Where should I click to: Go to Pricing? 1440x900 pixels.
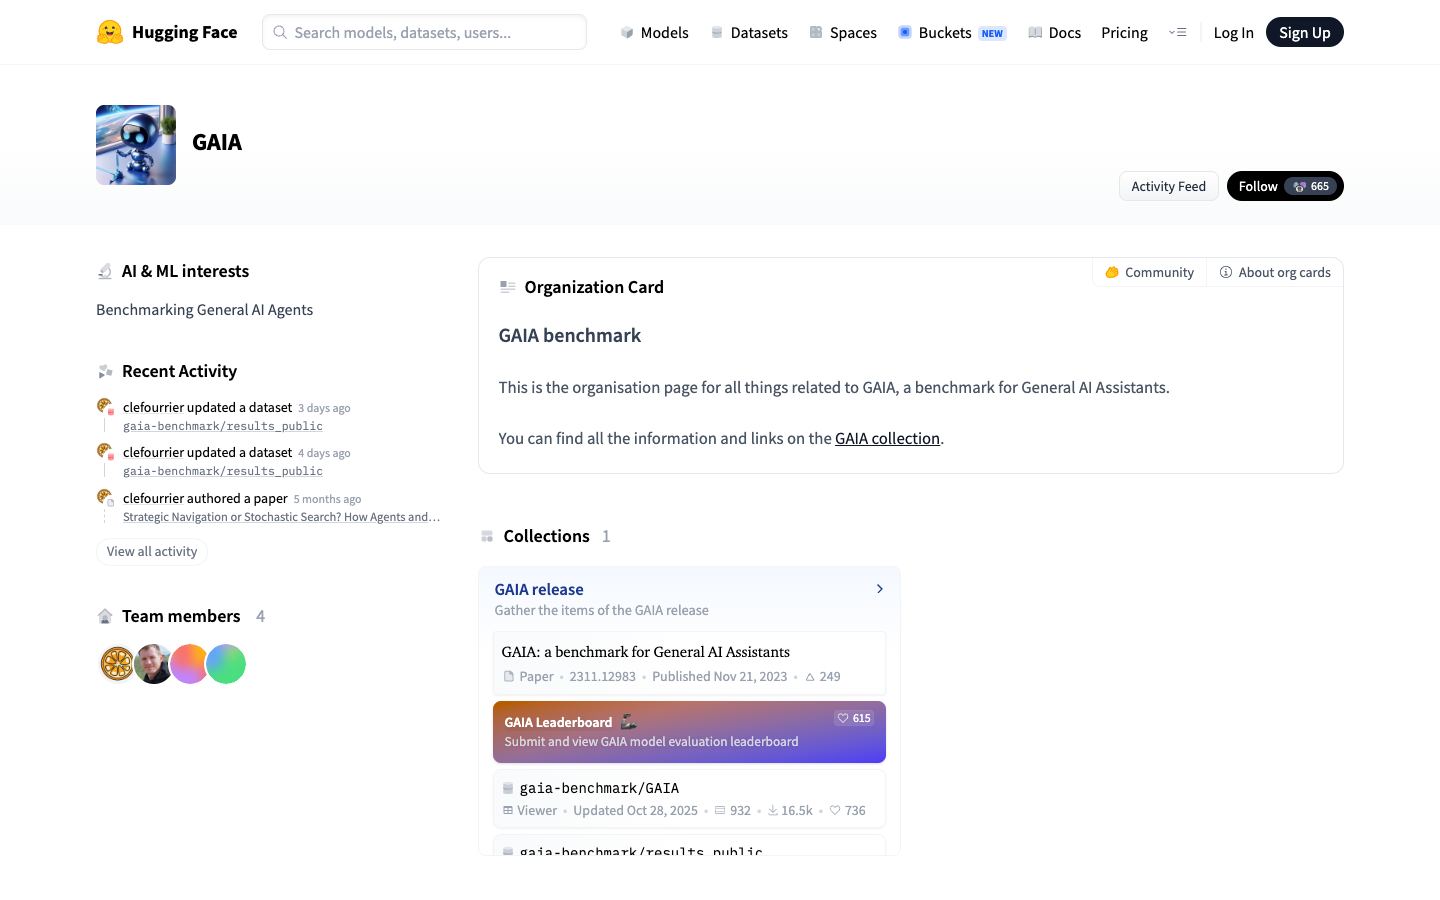(x=1124, y=32)
